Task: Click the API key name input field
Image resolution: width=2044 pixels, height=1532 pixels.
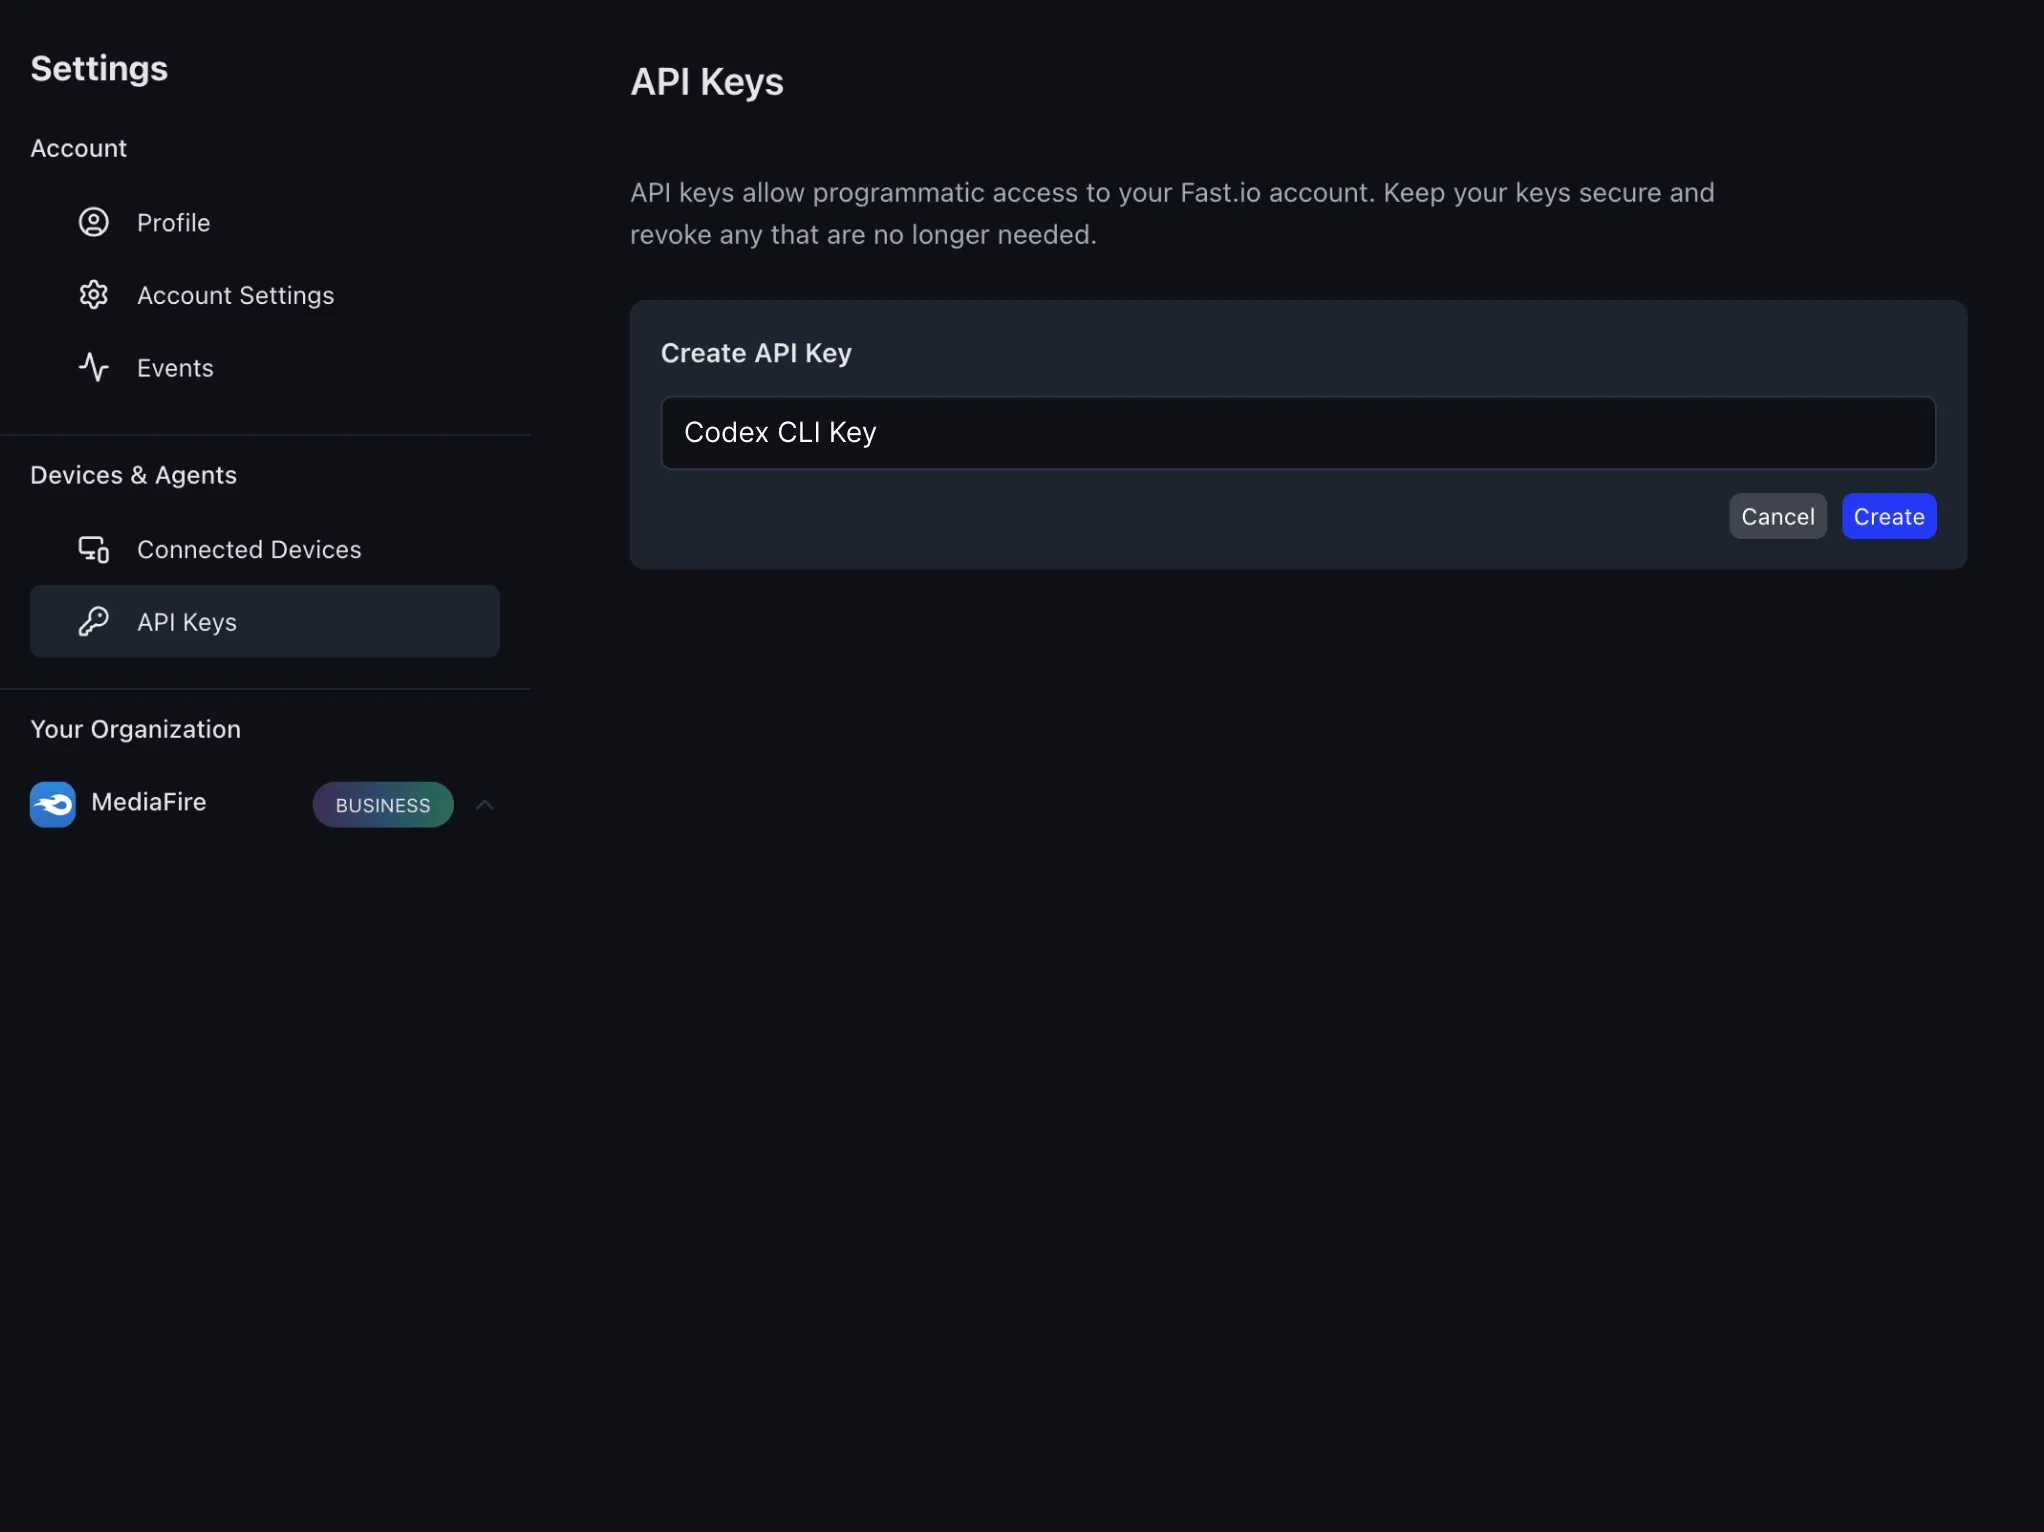Action: tap(1298, 432)
